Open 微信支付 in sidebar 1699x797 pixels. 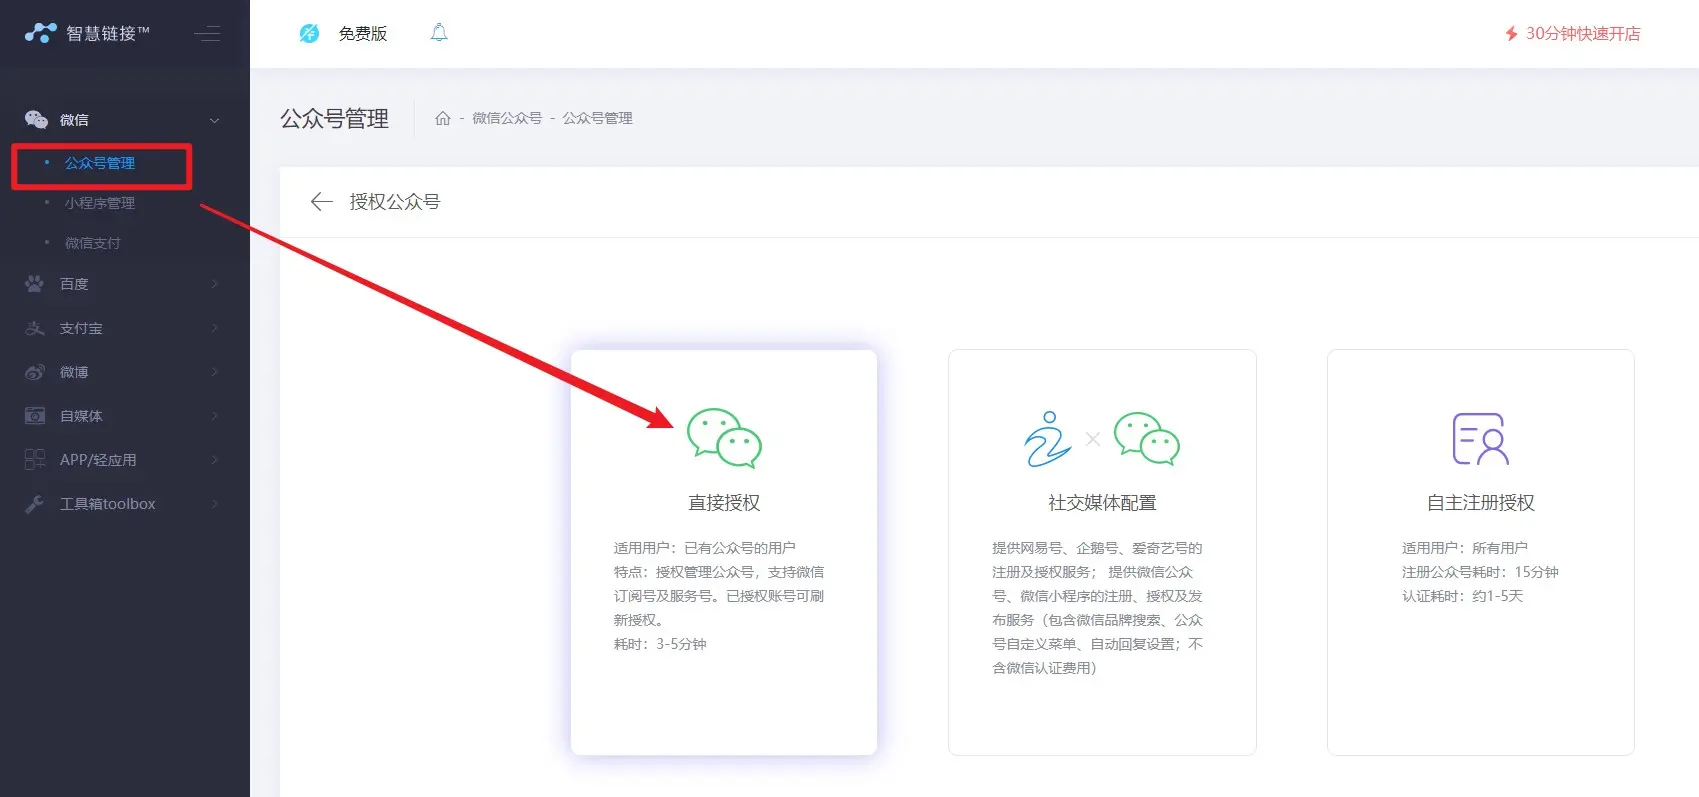(x=93, y=243)
